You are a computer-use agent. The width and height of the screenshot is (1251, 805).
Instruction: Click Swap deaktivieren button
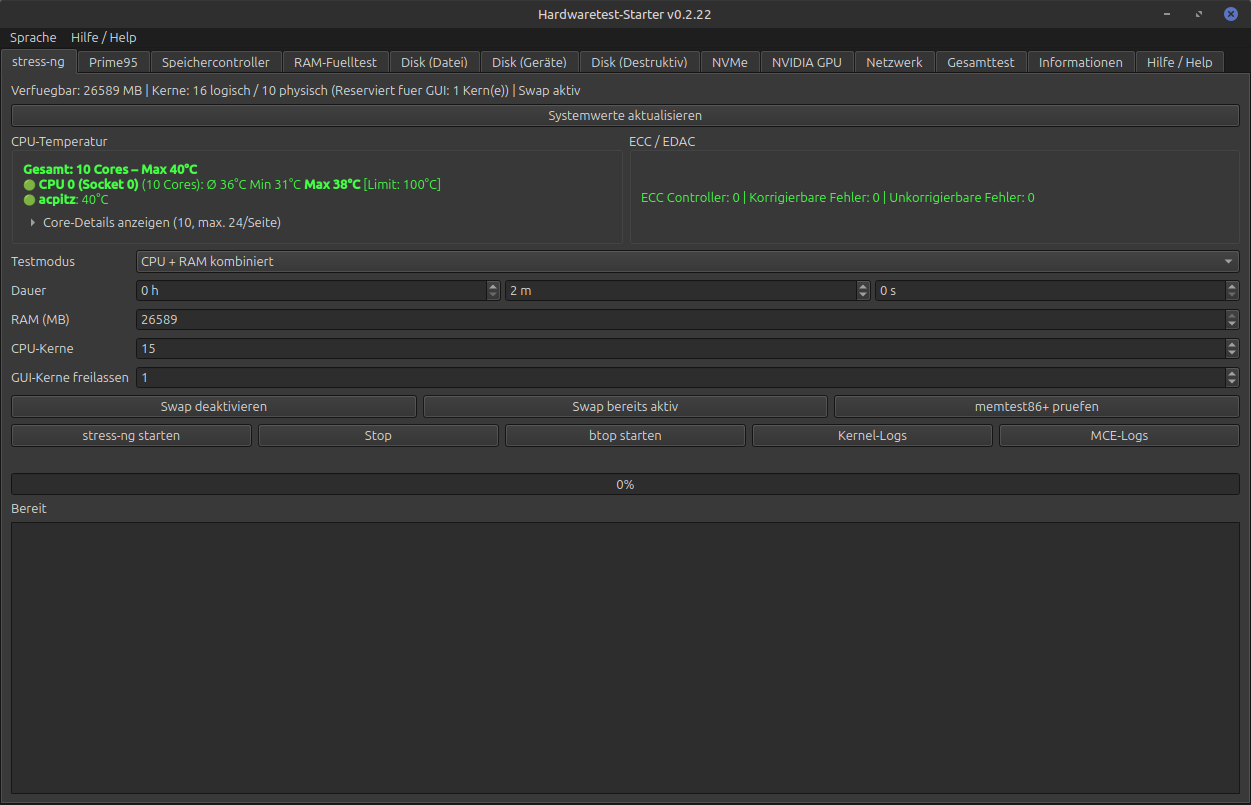tap(214, 407)
